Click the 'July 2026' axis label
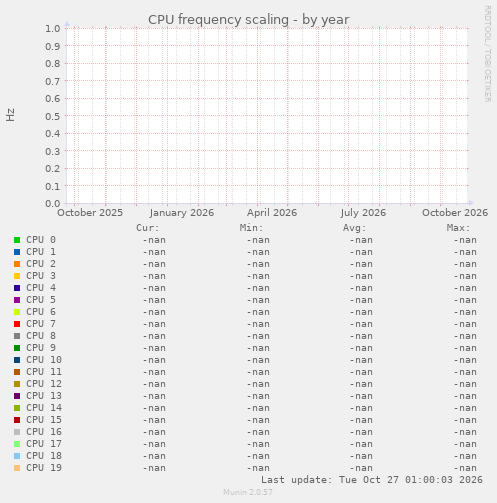 coord(363,213)
